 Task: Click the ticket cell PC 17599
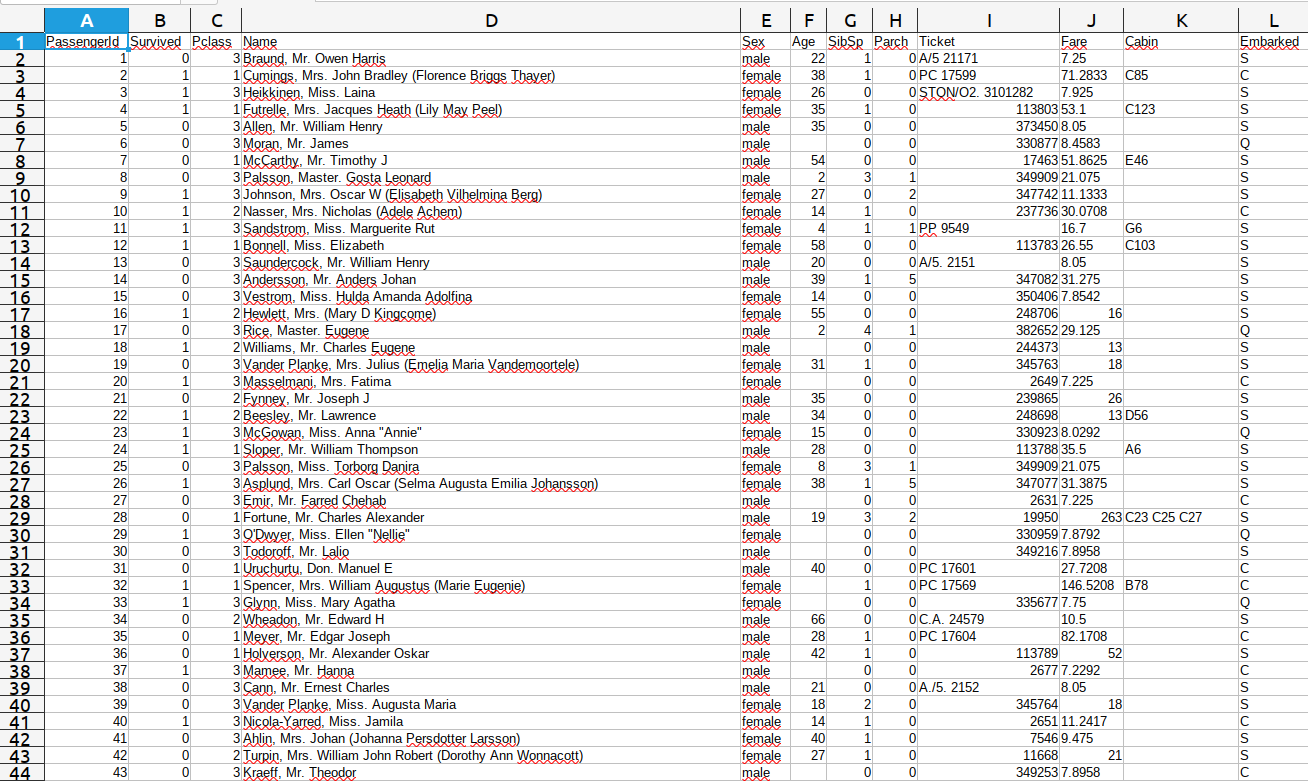(988, 76)
